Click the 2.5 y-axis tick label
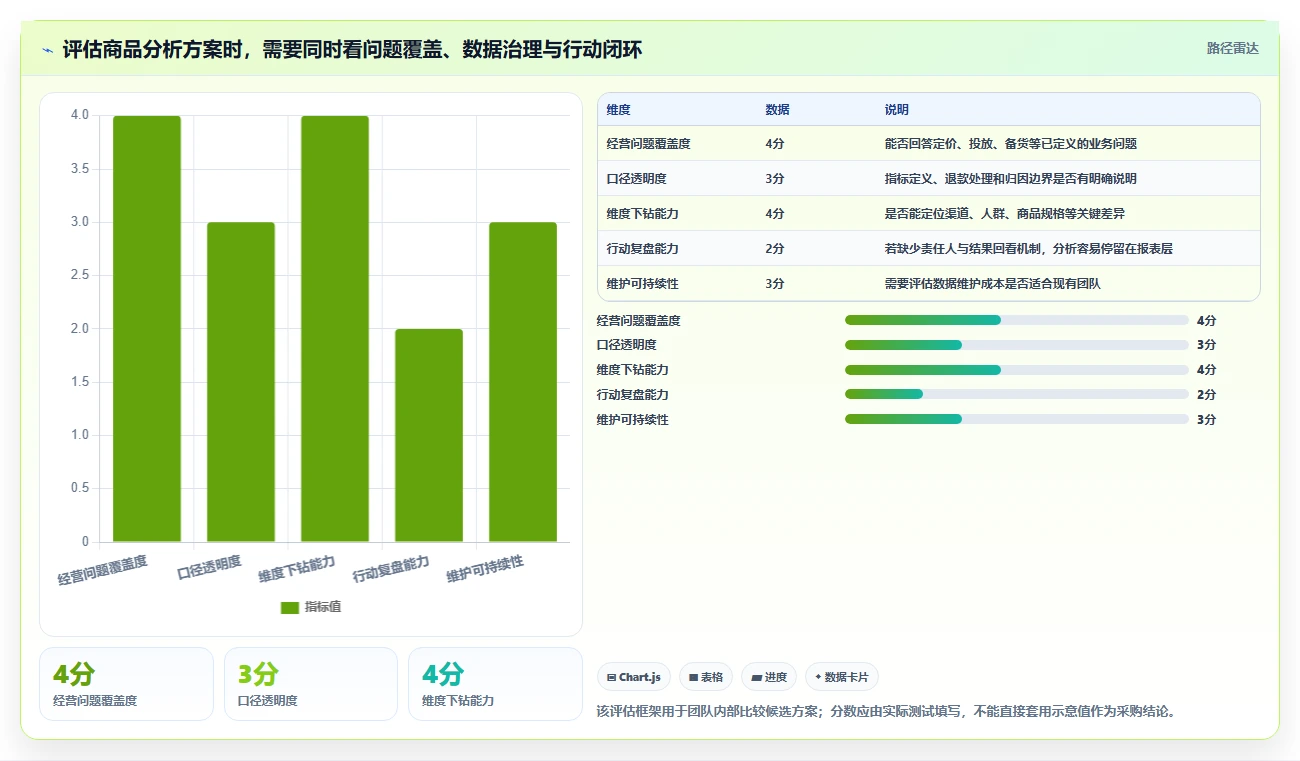1300x761 pixels. [x=80, y=275]
